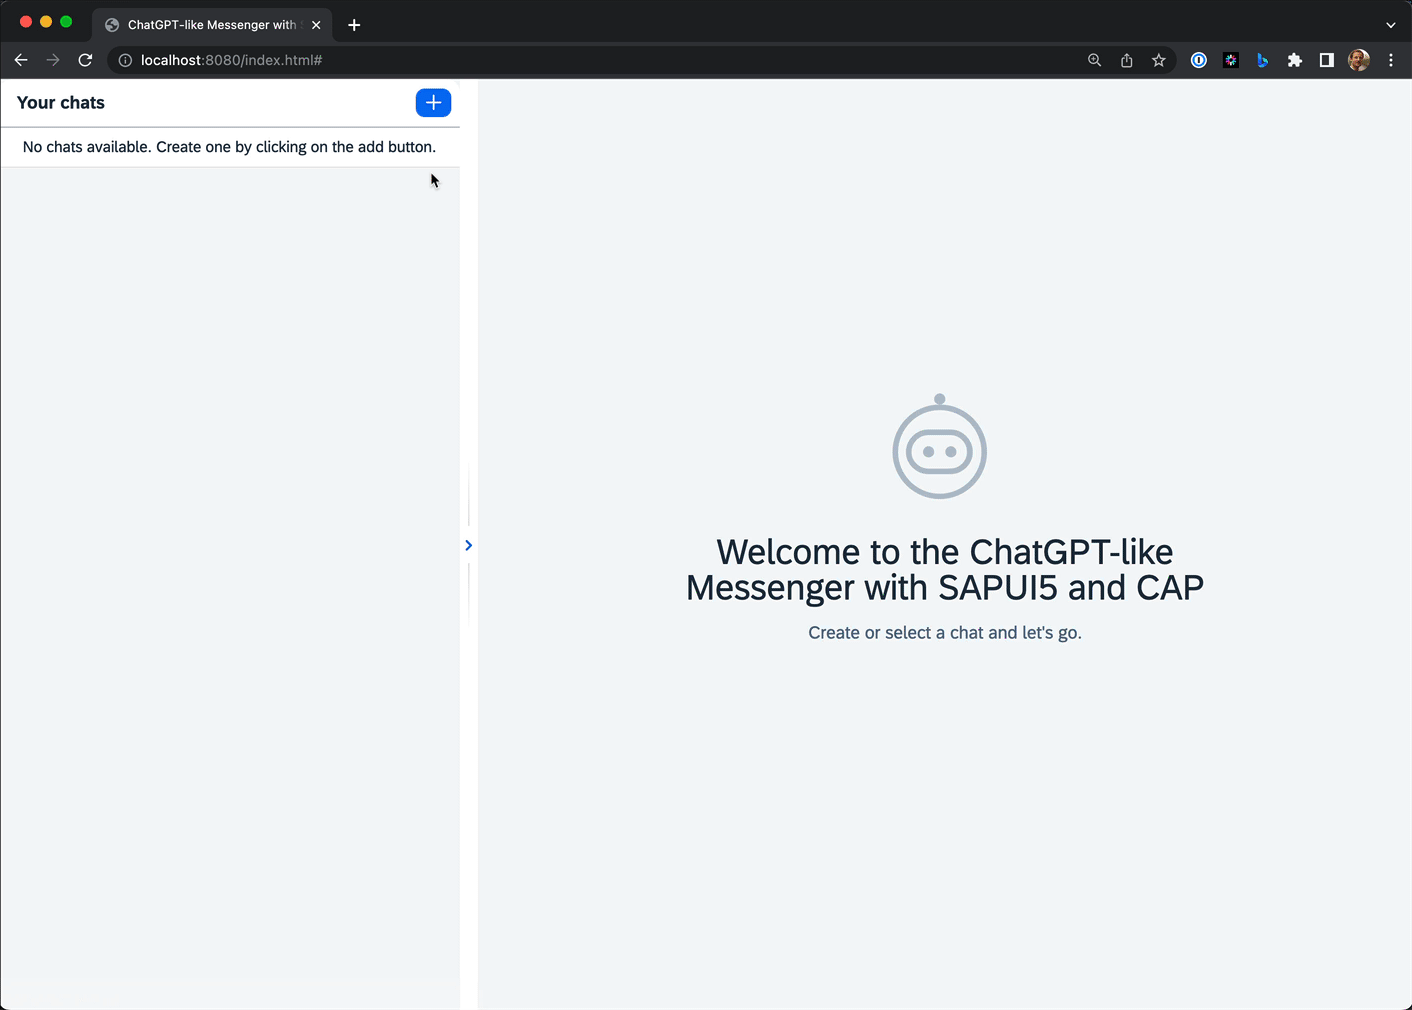Create a new chat with the plus button
1412x1010 pixels.
tap(433, 103)
